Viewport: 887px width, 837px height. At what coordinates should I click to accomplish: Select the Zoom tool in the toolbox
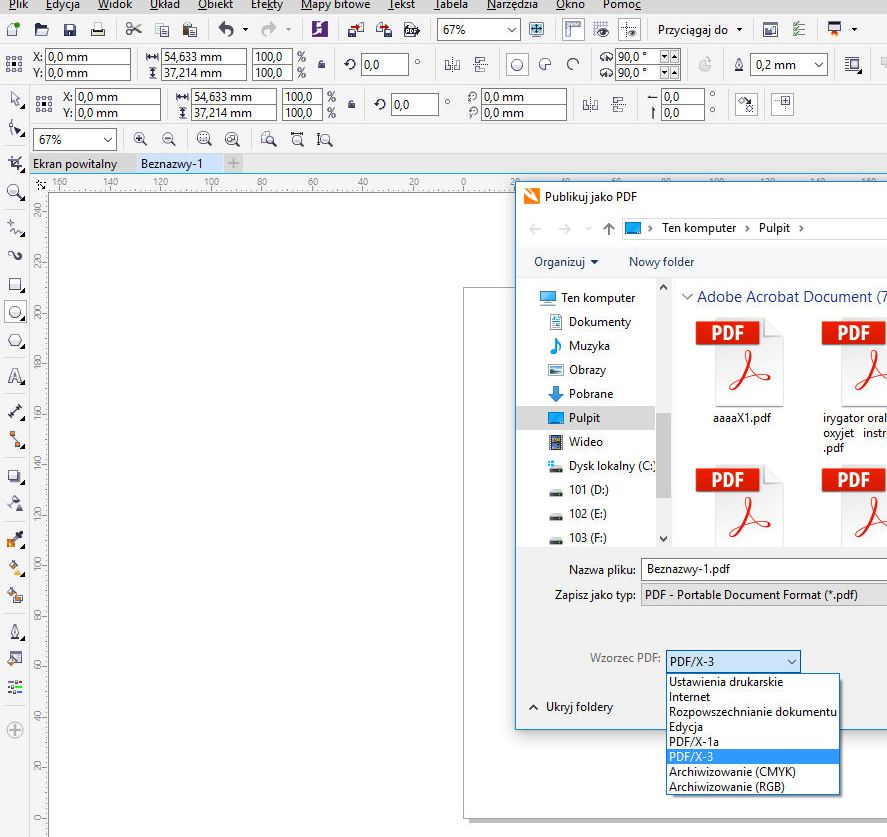tap(15, 192)
